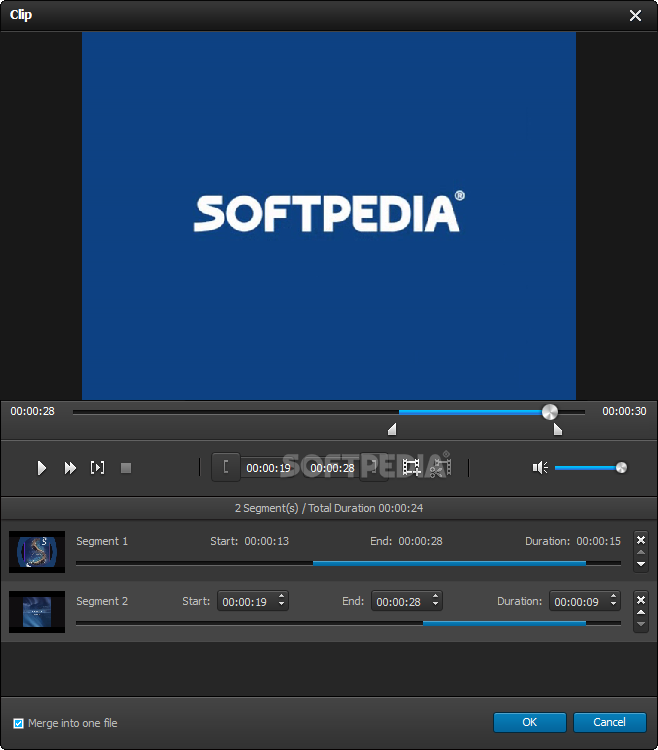Image resolution: width=658 pixels, height=750 pixels.
Task: Click the Segment 2 label text
Action: 102,601
